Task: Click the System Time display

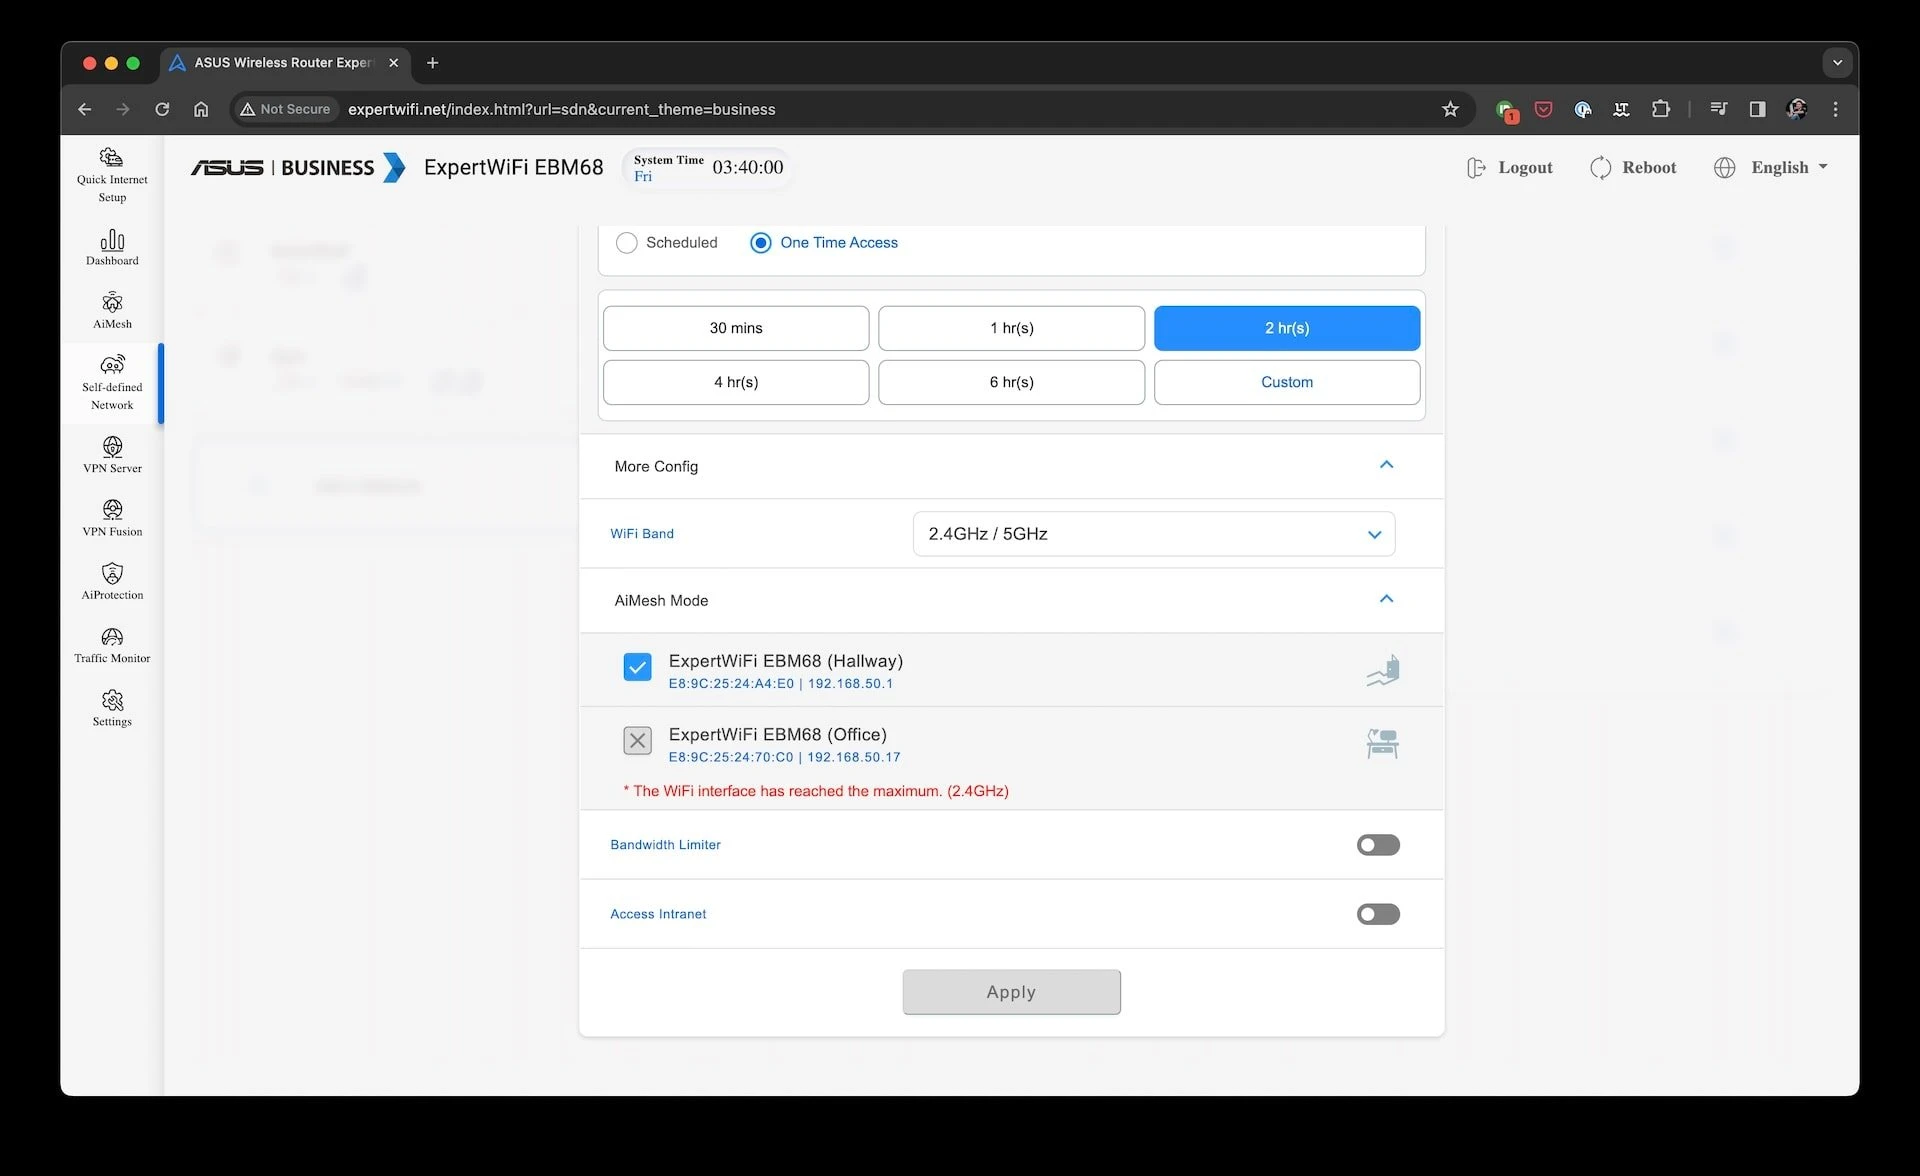Action: point(708,167)
